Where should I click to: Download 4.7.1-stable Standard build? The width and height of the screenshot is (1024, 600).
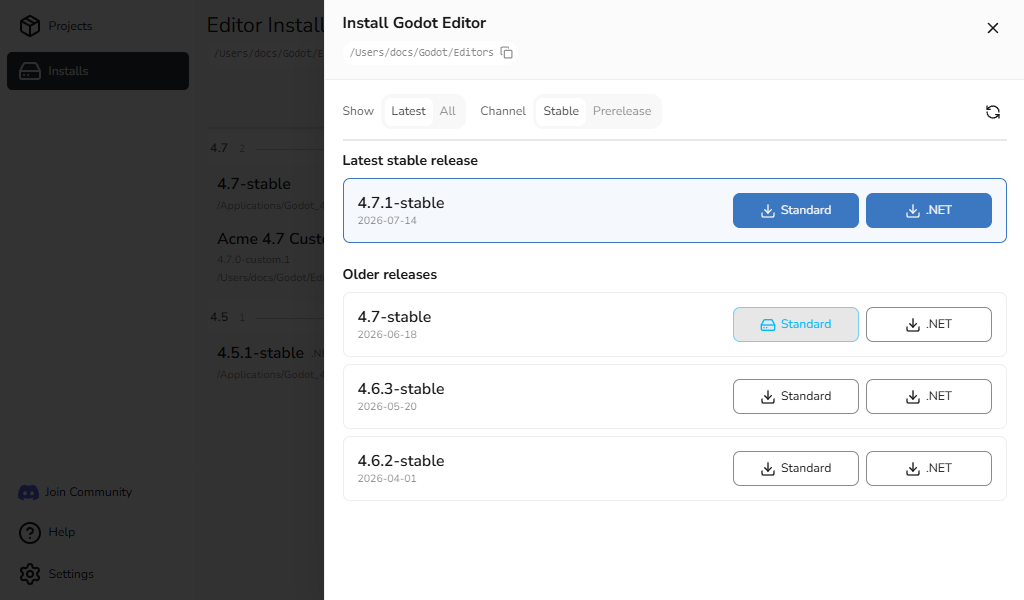[795, 210]
